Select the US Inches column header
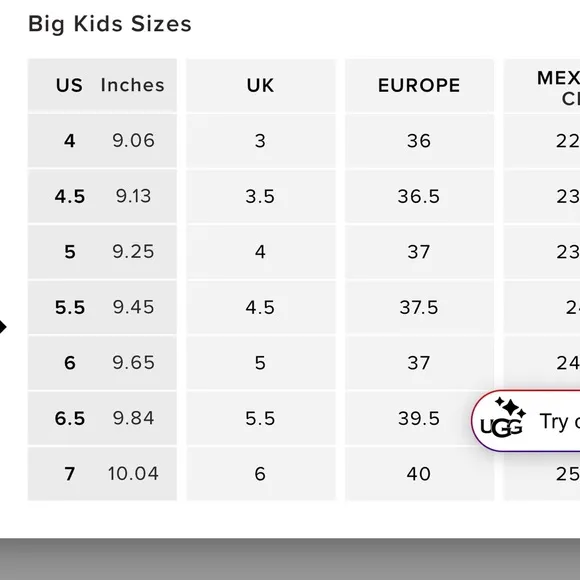Viewport: 580px width, 580px height. (102, 85)
